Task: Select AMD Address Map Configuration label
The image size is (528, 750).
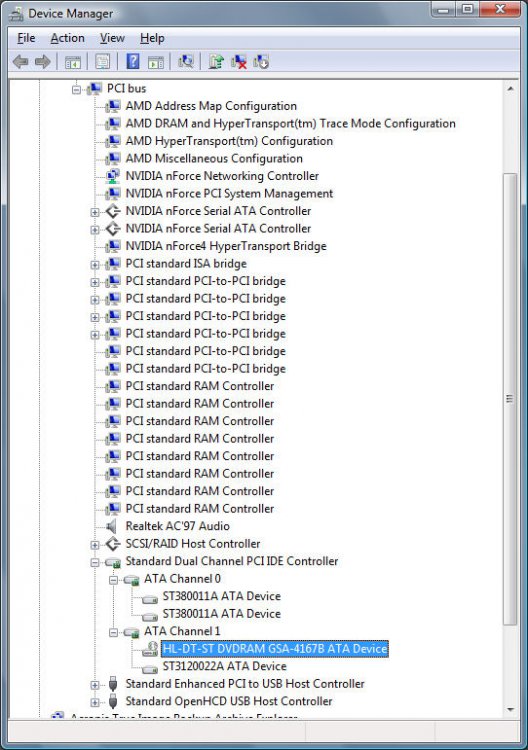Action: pos(211,106)
